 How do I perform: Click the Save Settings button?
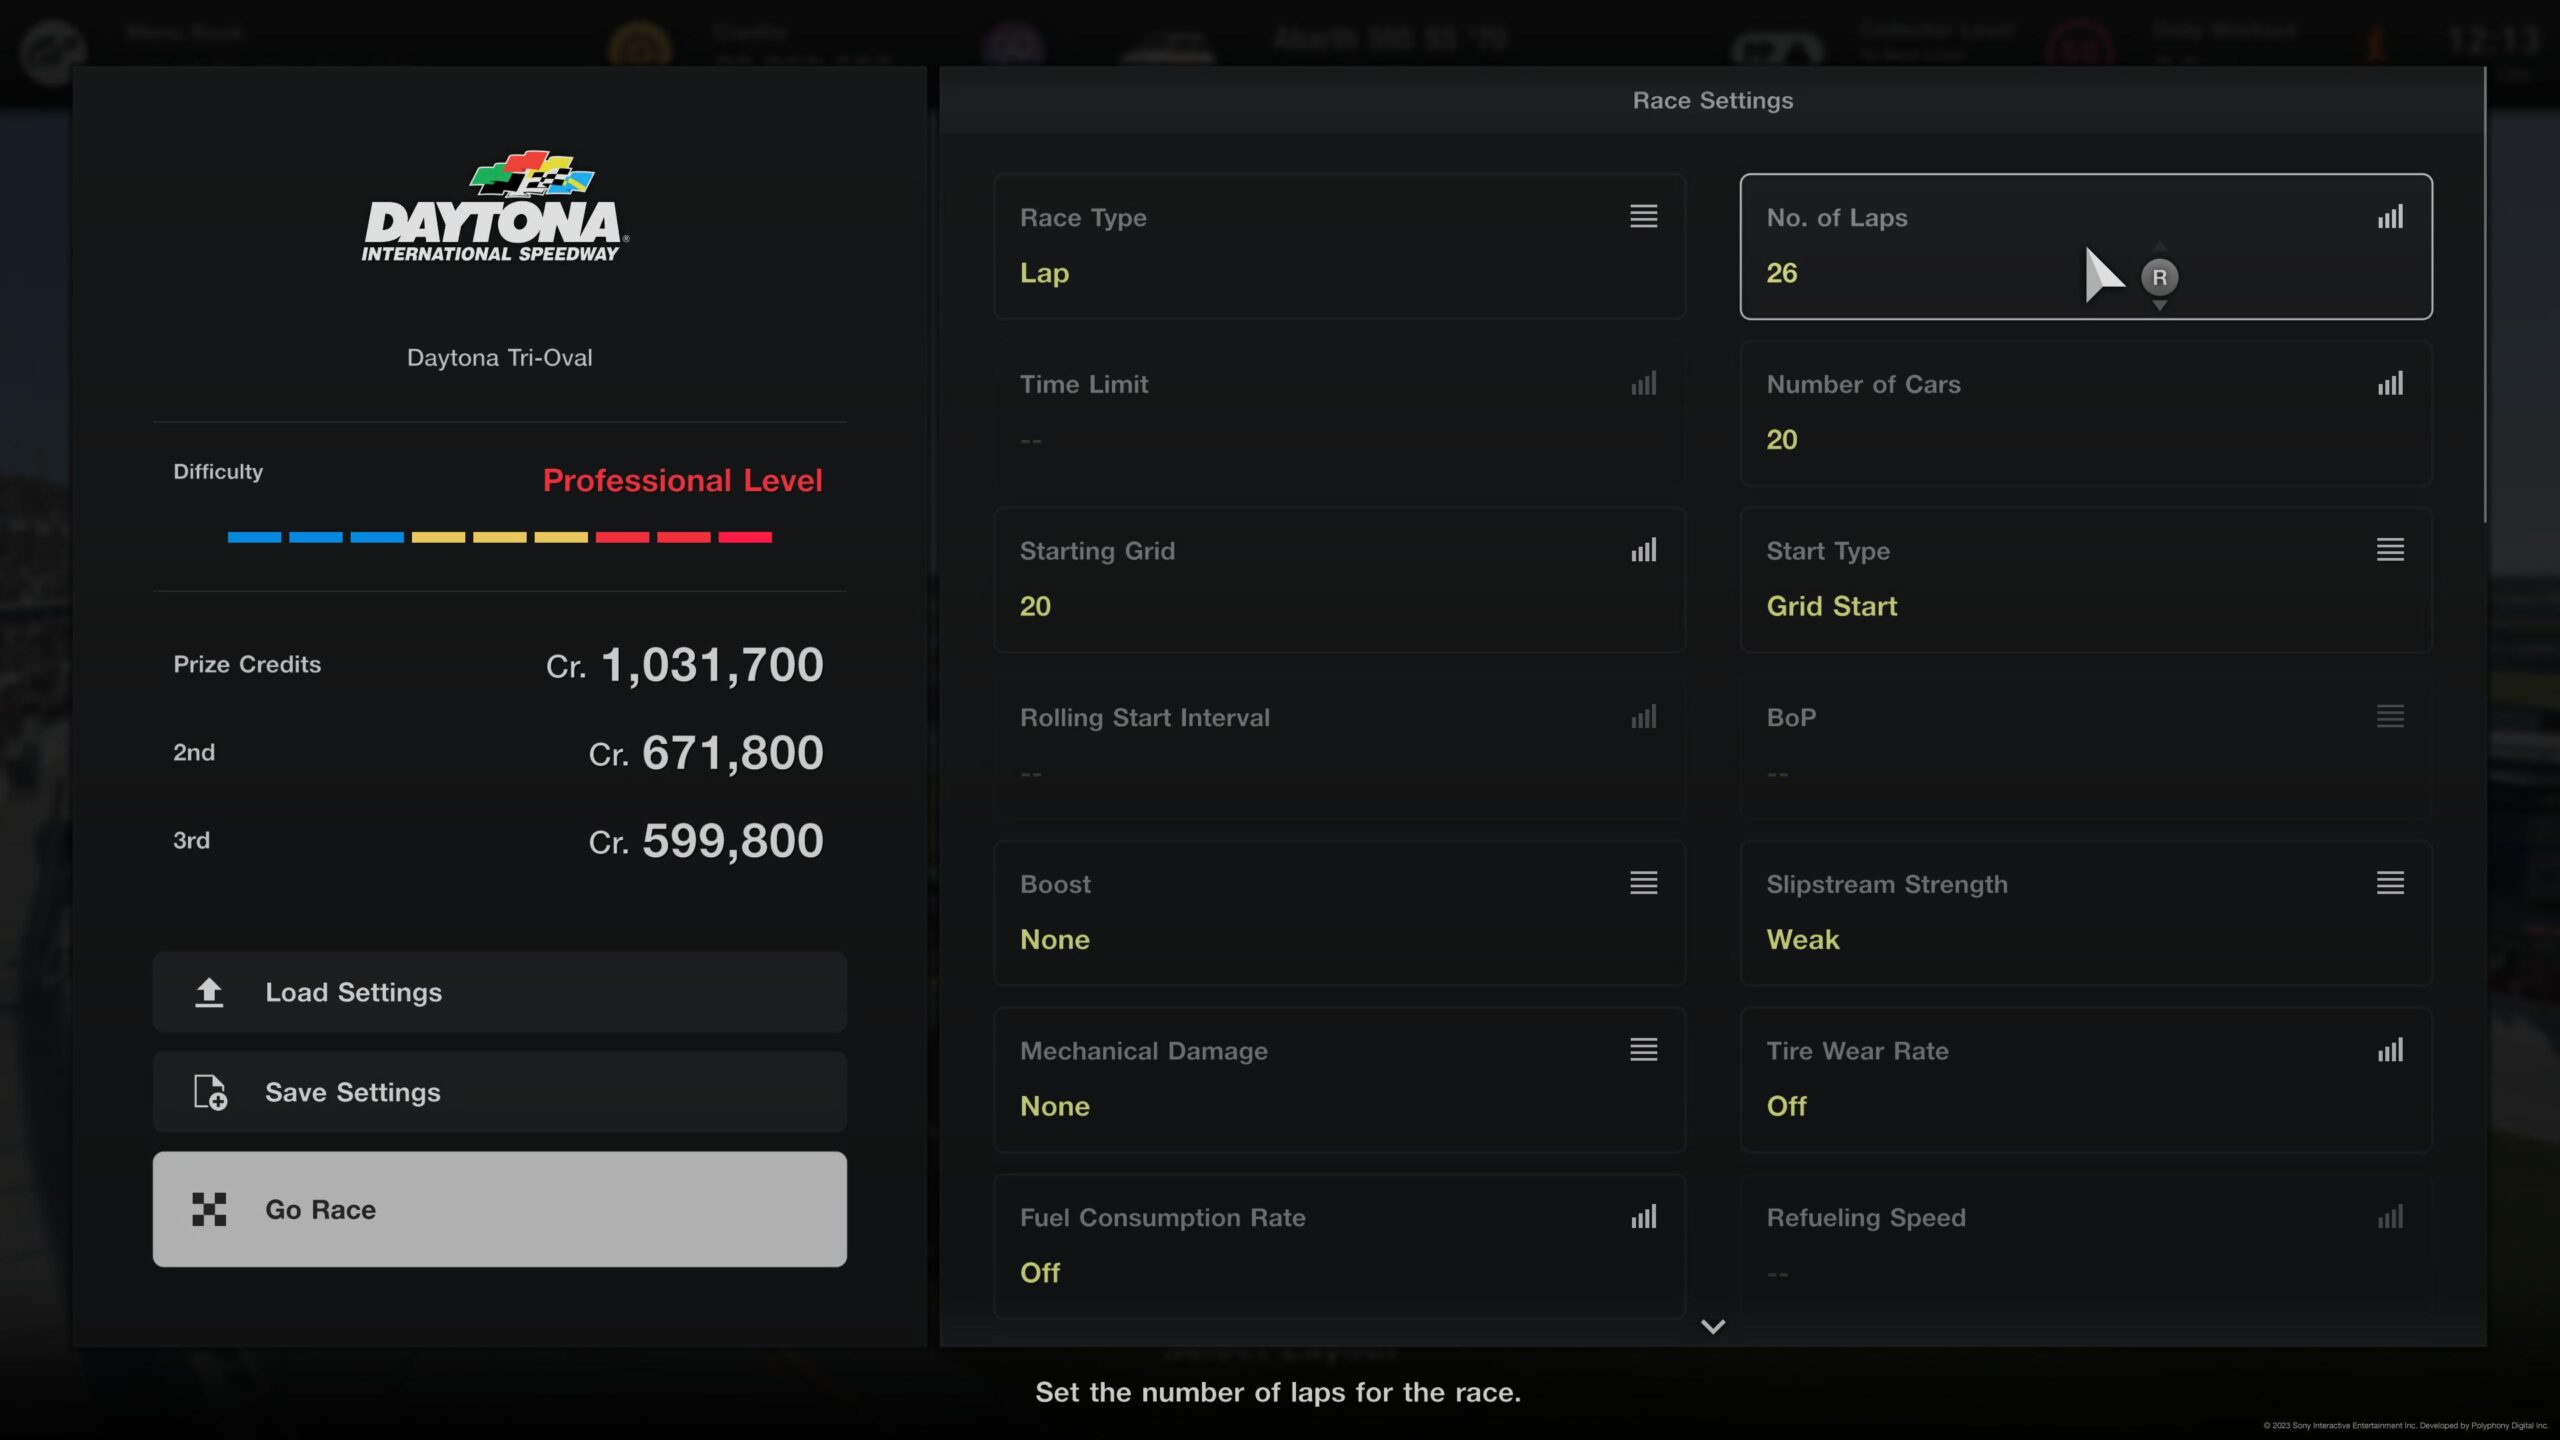pos(499,1092)
